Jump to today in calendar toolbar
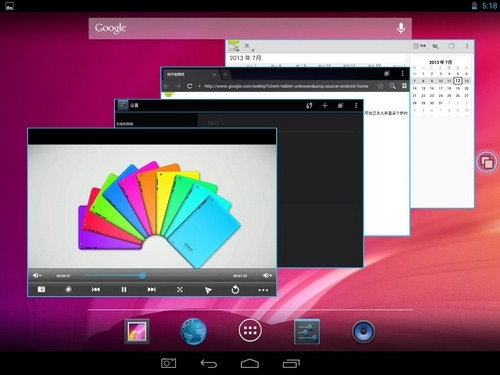The width and height of the screenshot is (500, 375). pyautogui.click(x=419, y=46)
